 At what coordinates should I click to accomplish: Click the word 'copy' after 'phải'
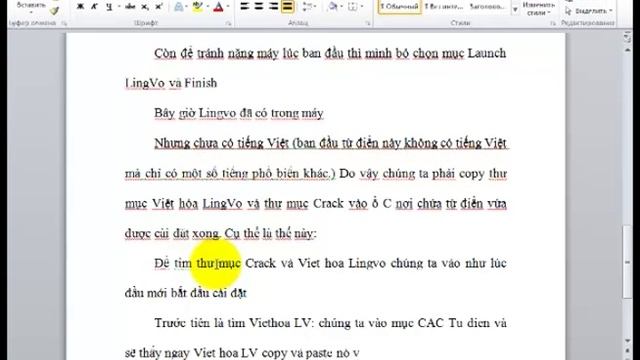pos(471,173)
